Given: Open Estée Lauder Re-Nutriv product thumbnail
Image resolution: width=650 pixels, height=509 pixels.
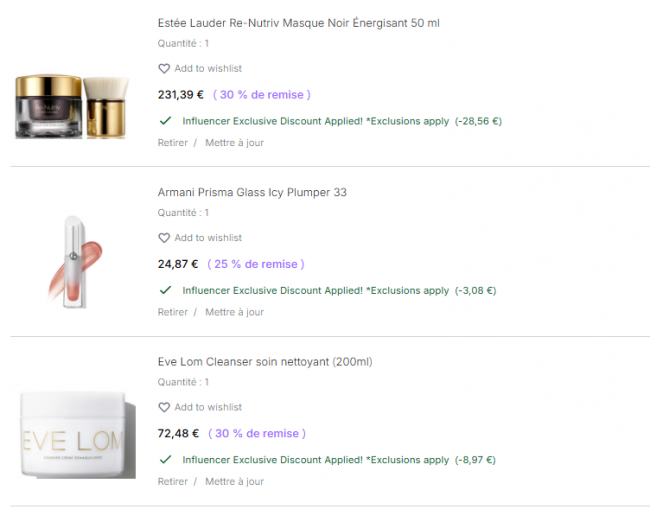Looking at the screenshot, I should click(72, 107).
